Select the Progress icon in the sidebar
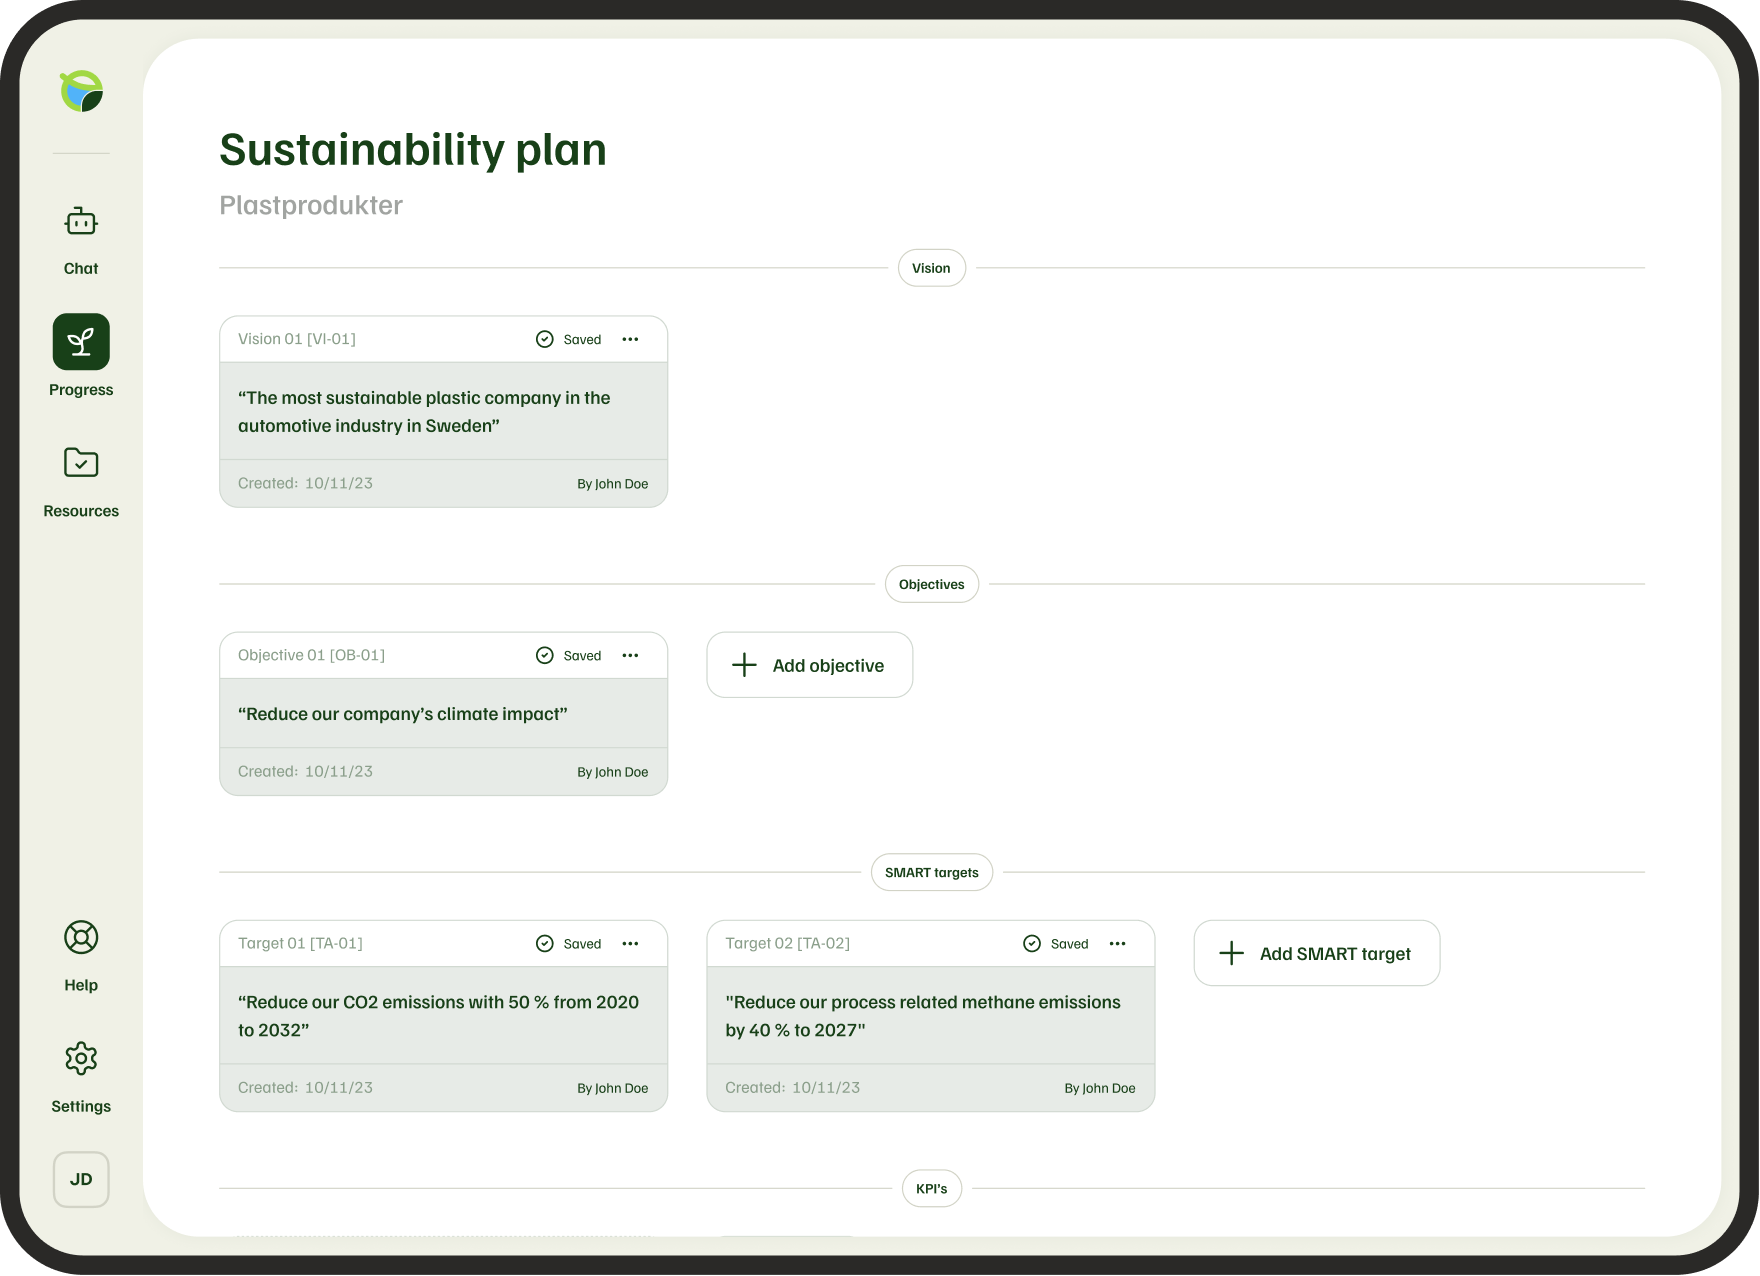1760x1276 pixels. pyautogui.click(x=80, y=342)
